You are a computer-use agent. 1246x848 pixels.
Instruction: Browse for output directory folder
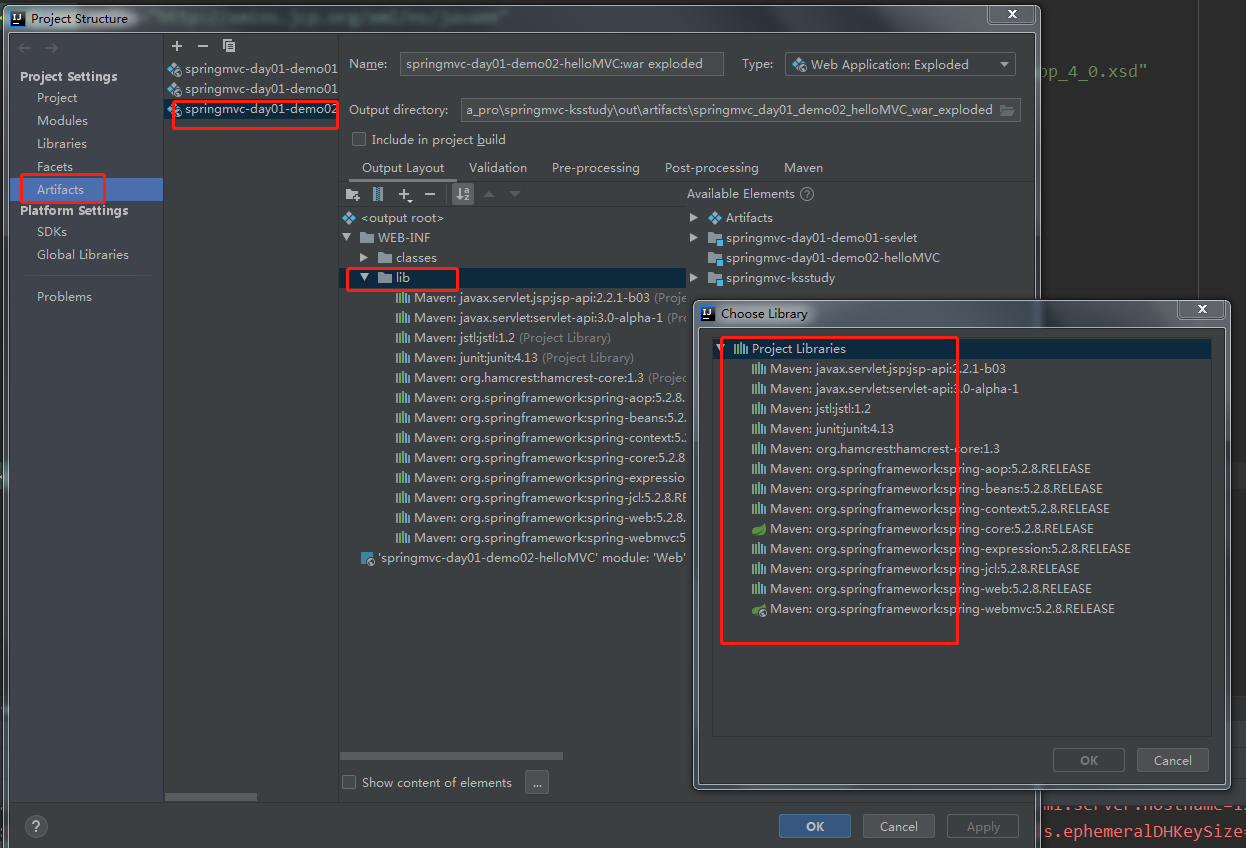1007,110
